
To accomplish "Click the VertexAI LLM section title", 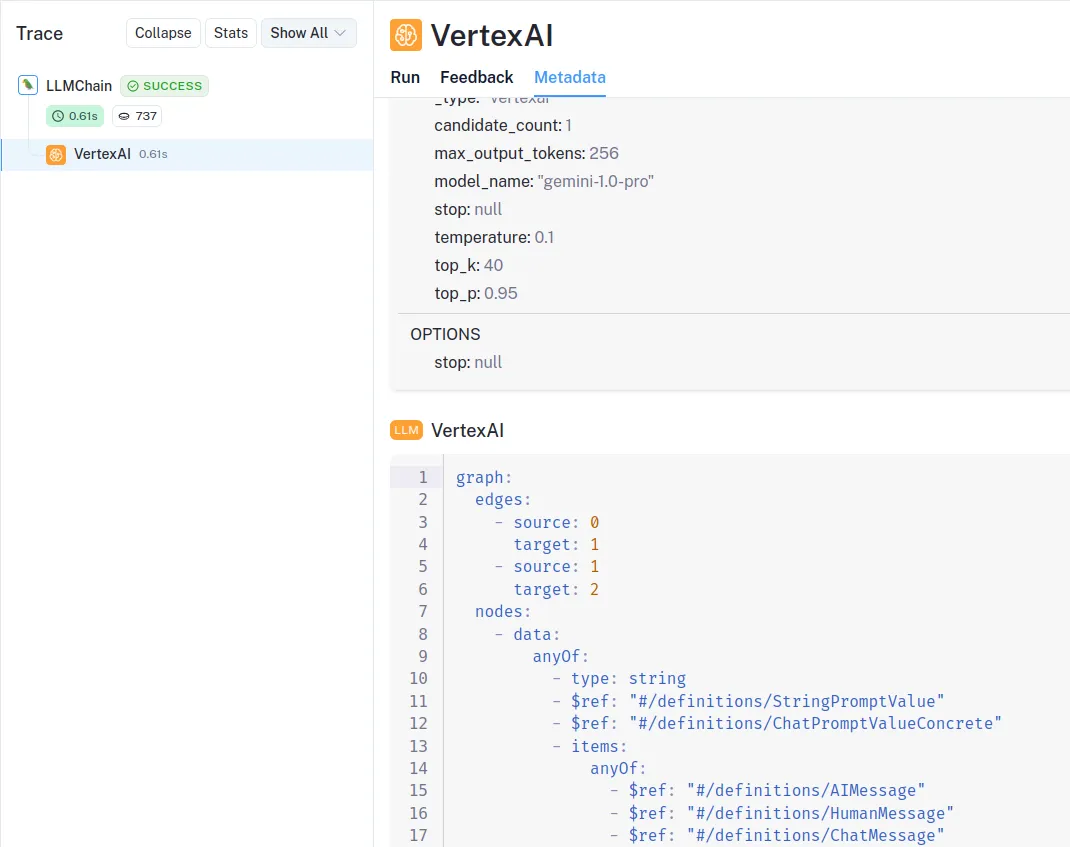I will pyautogui.click(x=467, y=431).
